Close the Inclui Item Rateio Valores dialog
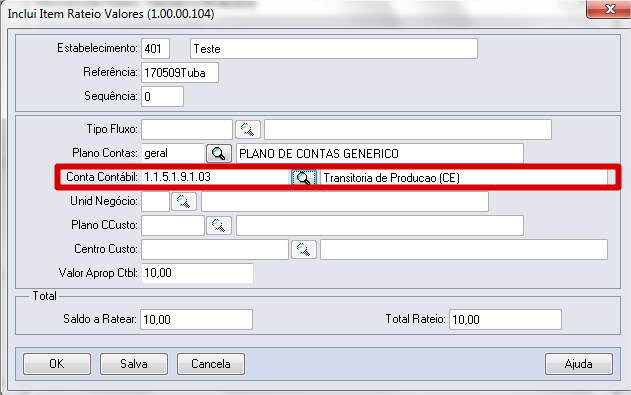This screenshot has height=395, width=631. coord(609,9)
